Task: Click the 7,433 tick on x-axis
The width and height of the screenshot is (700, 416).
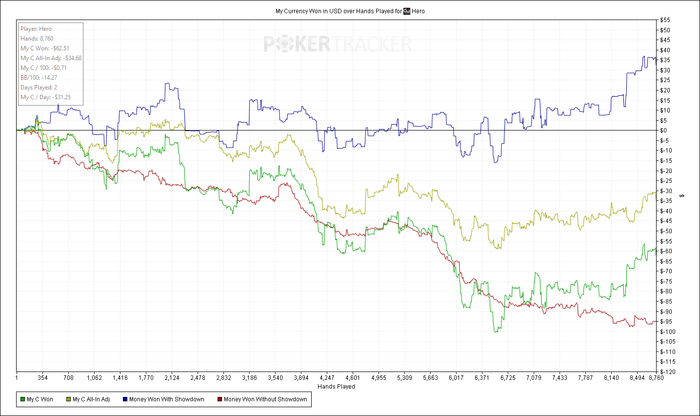Action: click(560, 378)
